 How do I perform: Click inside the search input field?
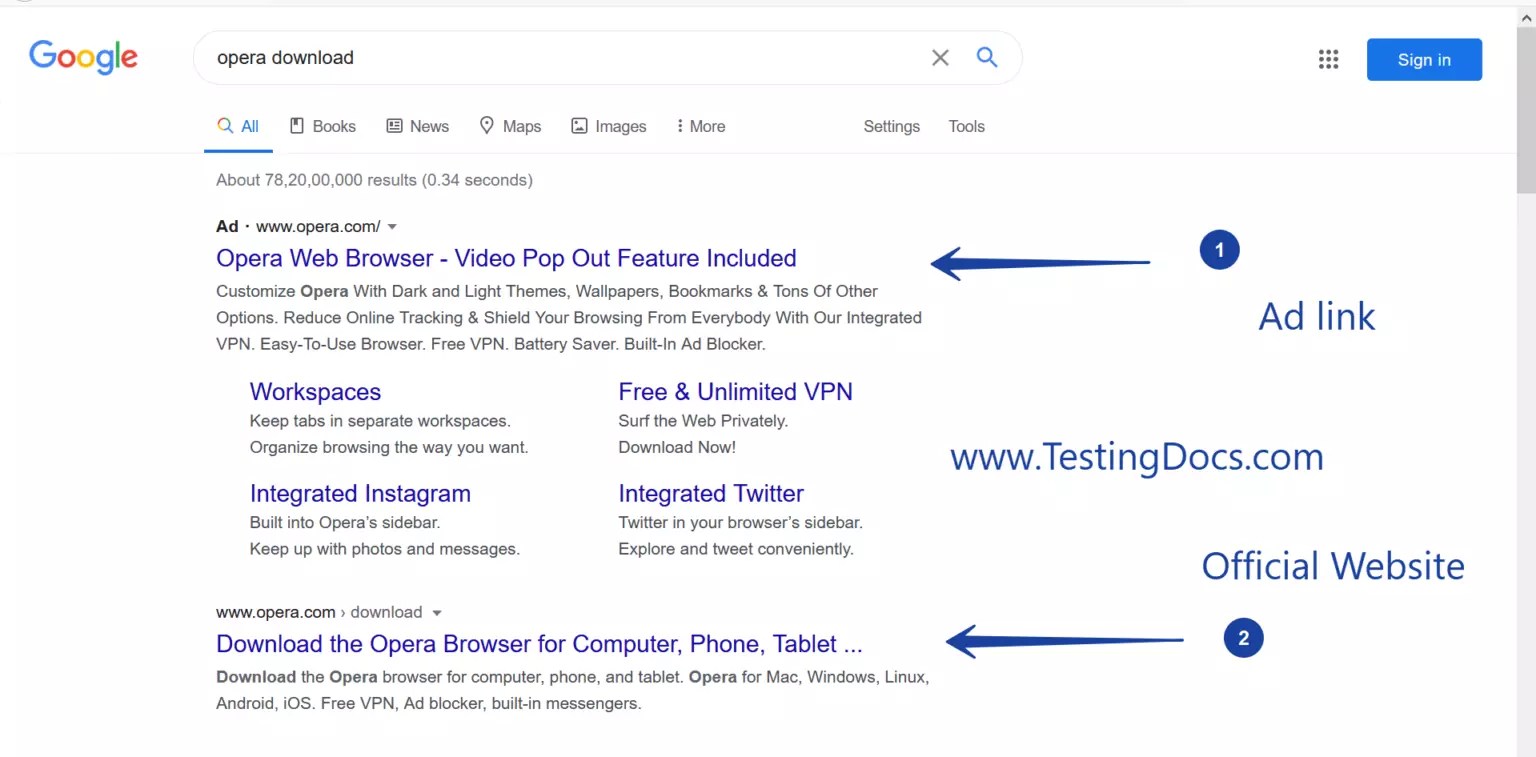tap(560, 57)
